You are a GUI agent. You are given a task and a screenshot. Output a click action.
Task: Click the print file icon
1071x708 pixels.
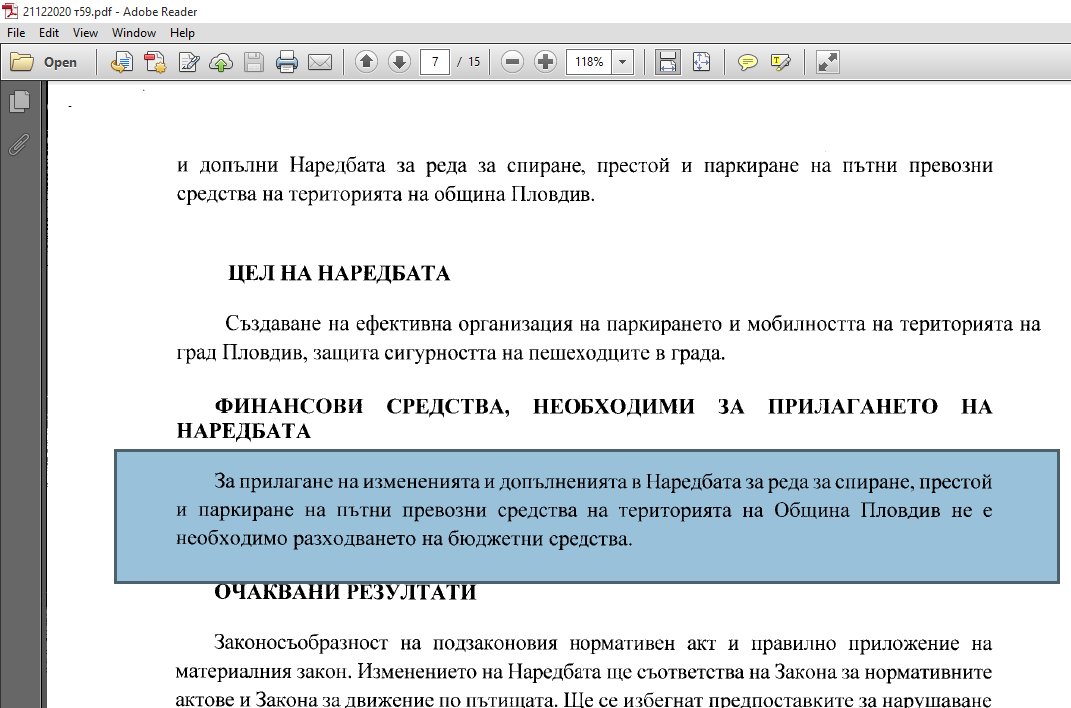coord(287,62)
